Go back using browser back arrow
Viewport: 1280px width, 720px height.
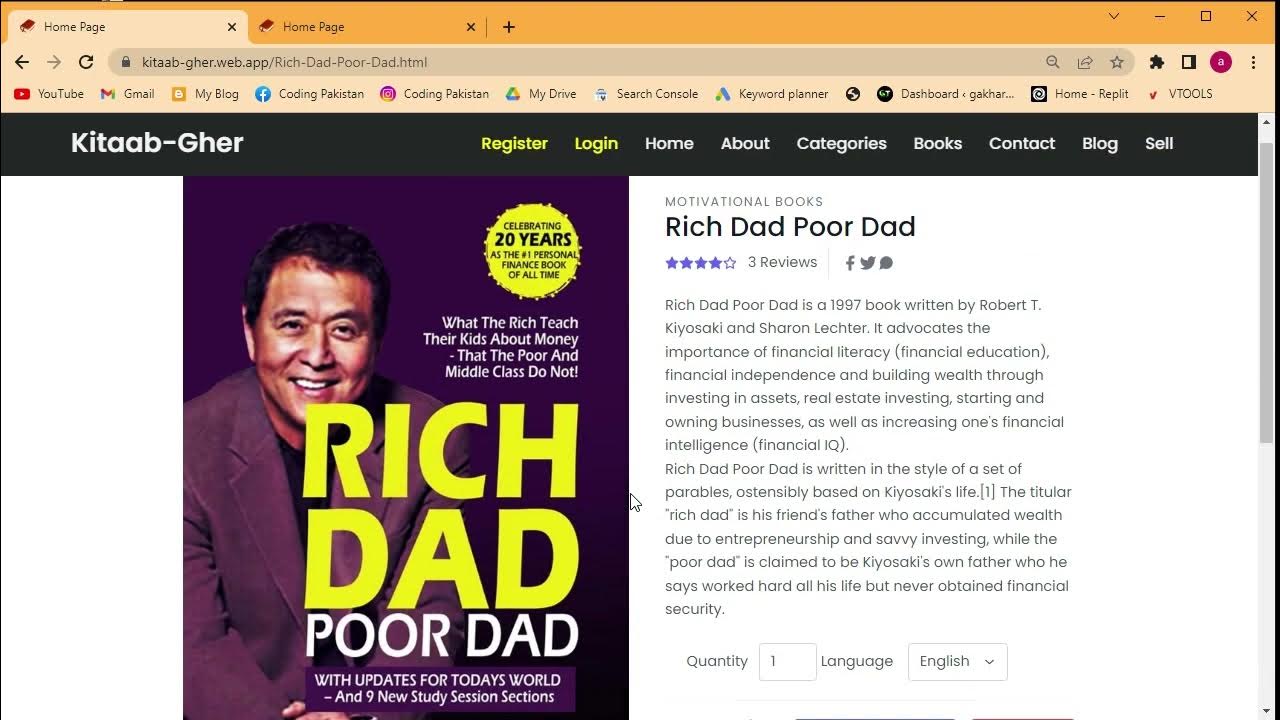(x=22, y=62)
